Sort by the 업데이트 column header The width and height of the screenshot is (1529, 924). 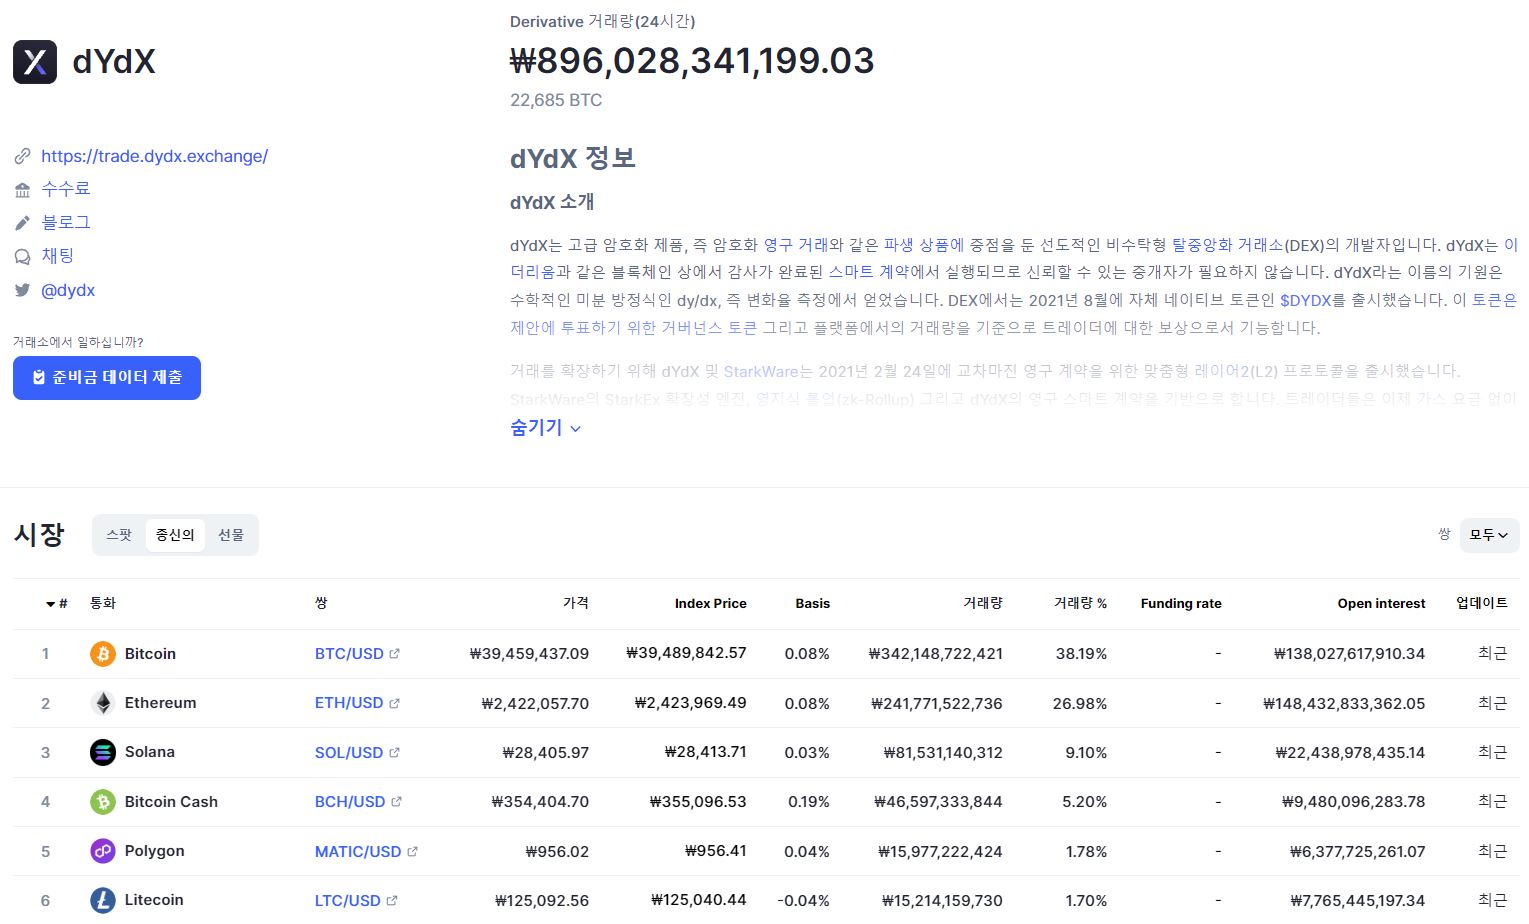pyautogui.click(x=1482, y=603)
